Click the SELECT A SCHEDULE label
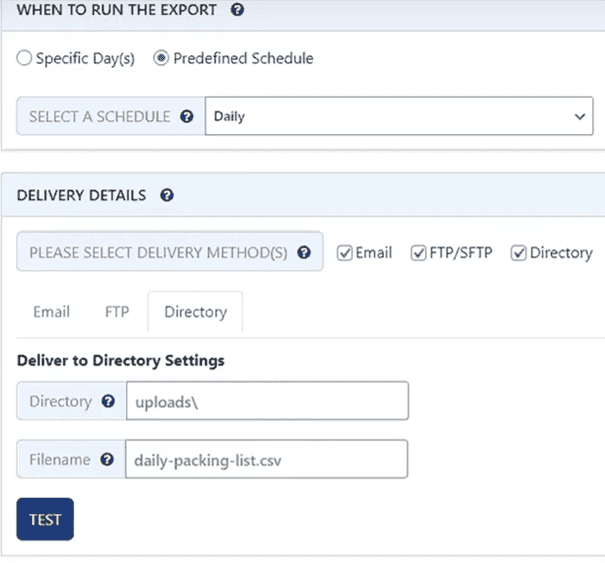 [x=100, y=117]
